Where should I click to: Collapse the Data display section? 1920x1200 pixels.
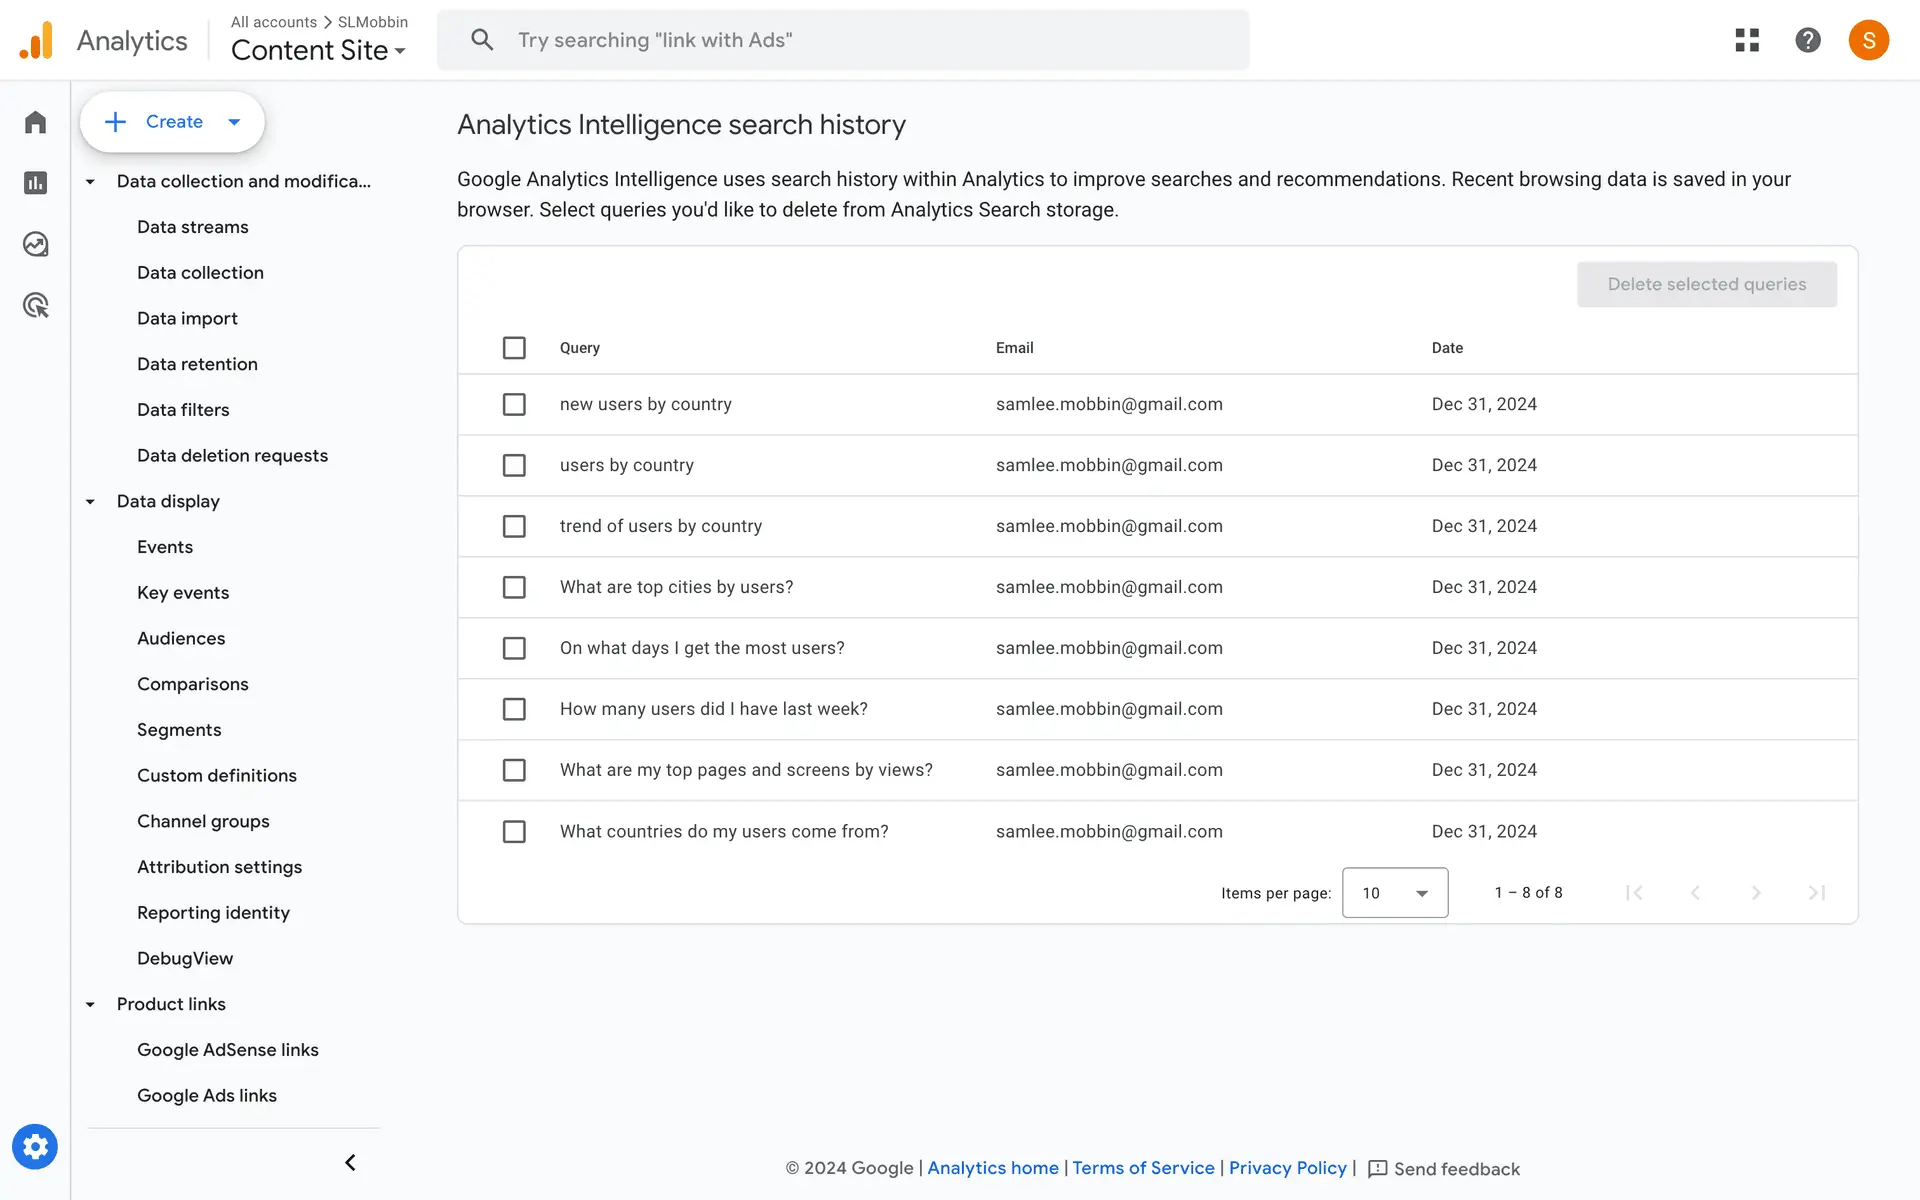[x=90, y=502]
